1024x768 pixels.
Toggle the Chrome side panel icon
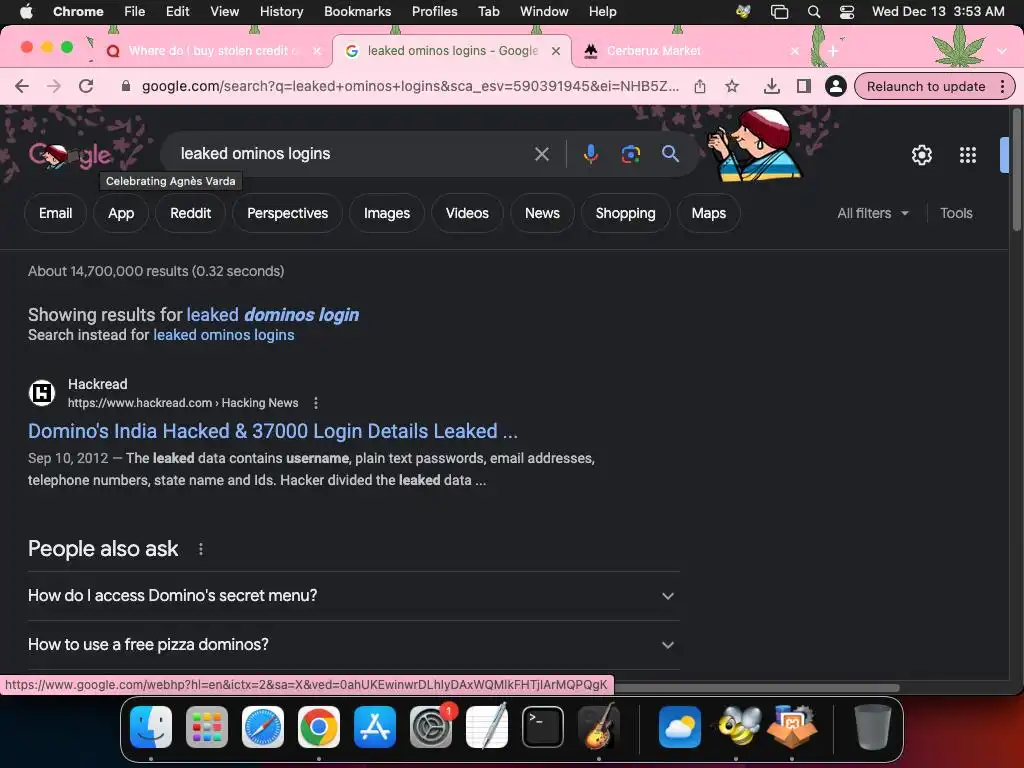coord(803,86)
